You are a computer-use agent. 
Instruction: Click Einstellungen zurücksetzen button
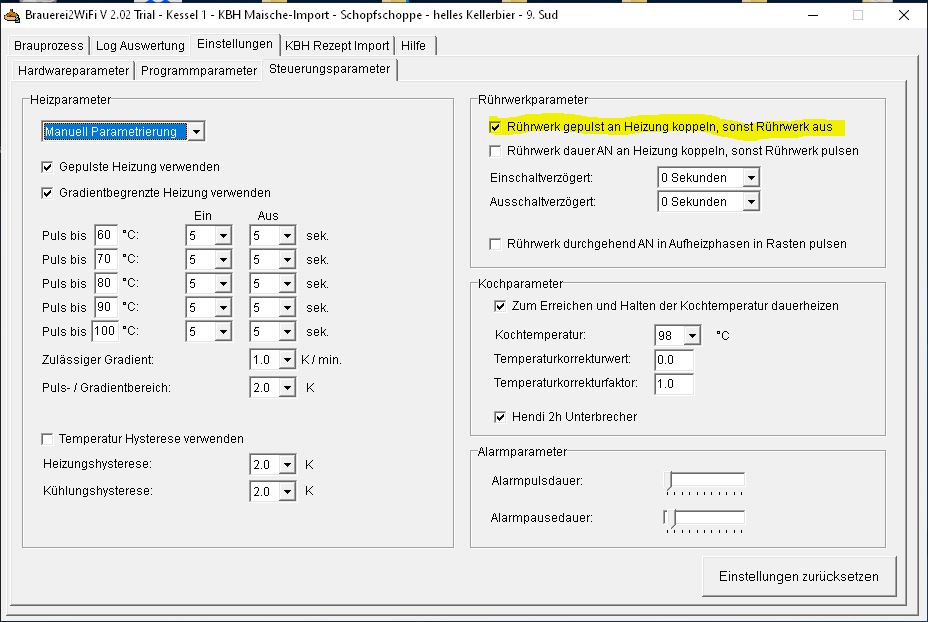[798, 577]
